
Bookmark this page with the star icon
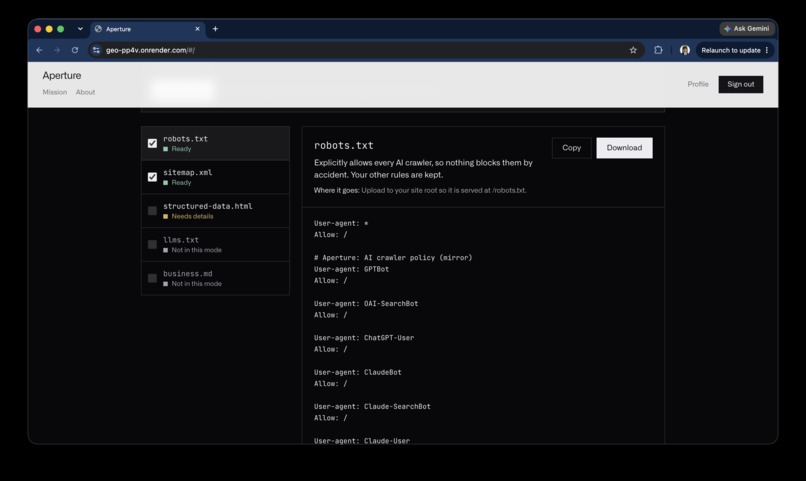[x=633, y=50]
